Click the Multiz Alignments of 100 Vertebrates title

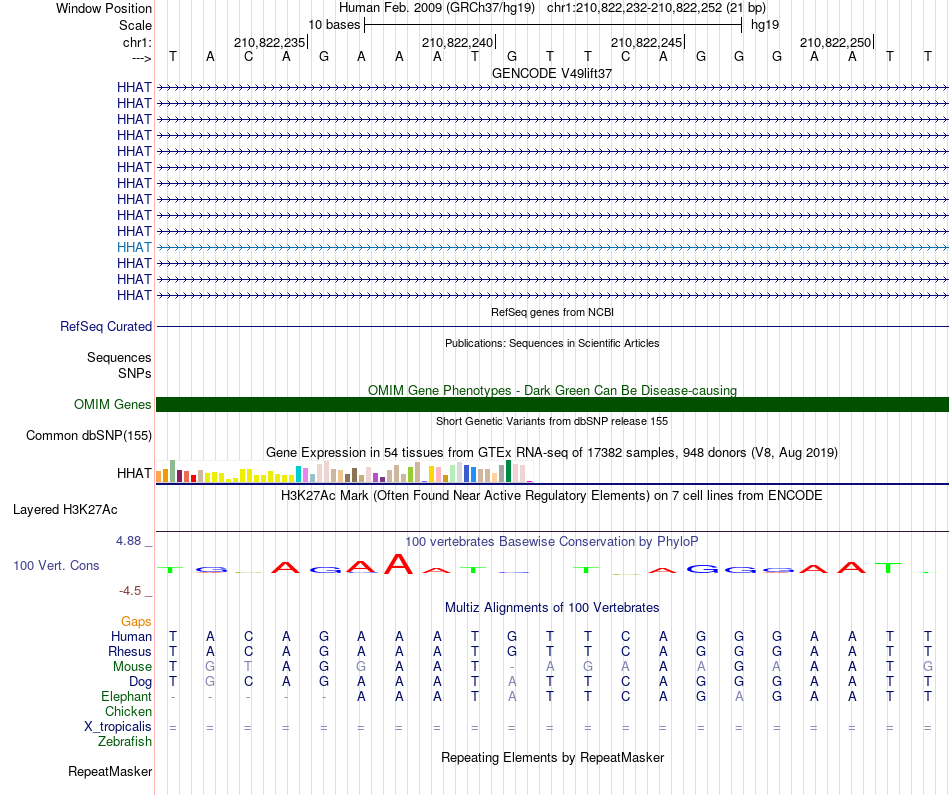[x=552, y=608]
